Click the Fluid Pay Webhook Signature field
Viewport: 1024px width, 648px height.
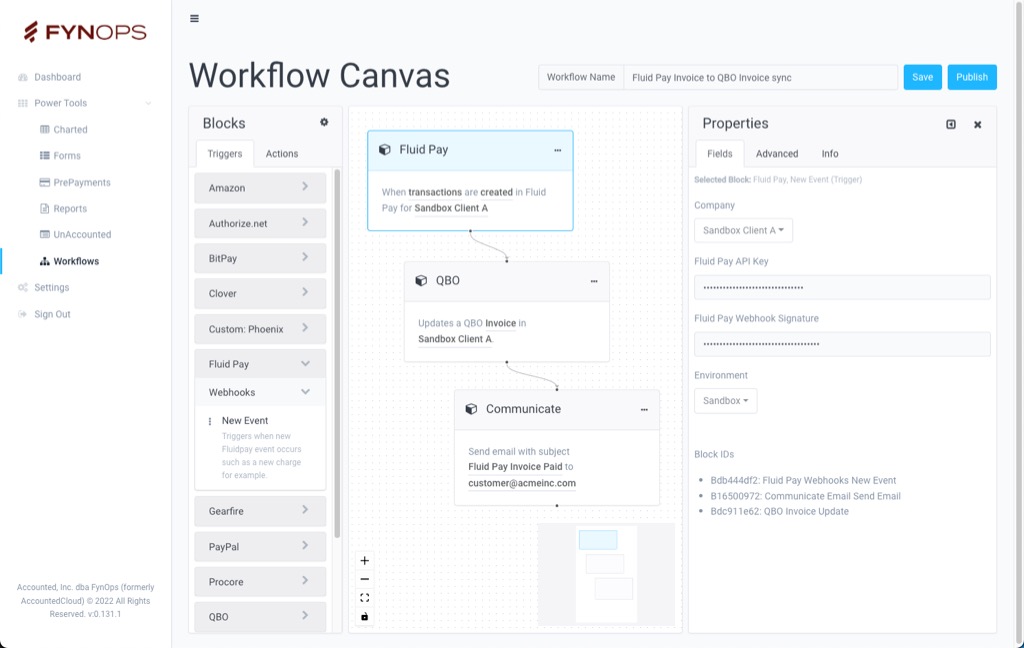(842, 344)
